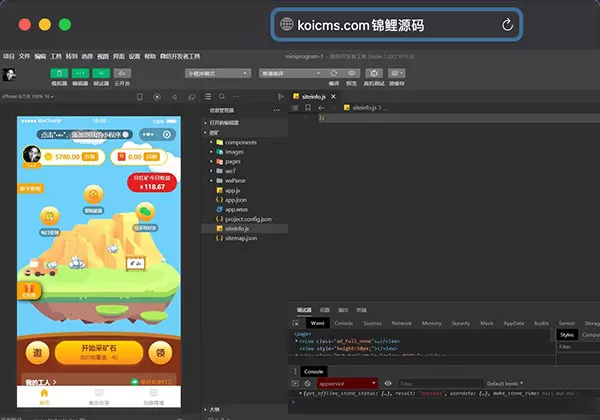Click the browser reload icon
The width and height of the screenshot is (600, 420).
(x=507, y=25)
